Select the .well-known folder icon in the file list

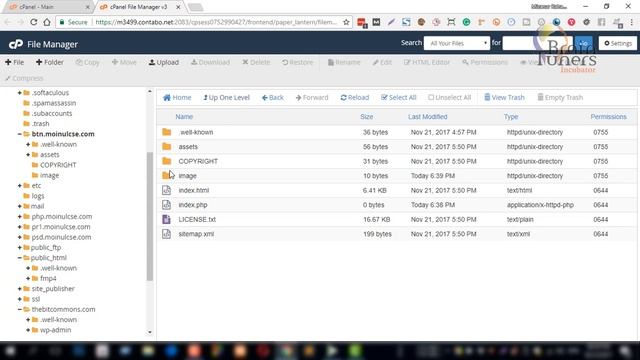tap(167, 132)
